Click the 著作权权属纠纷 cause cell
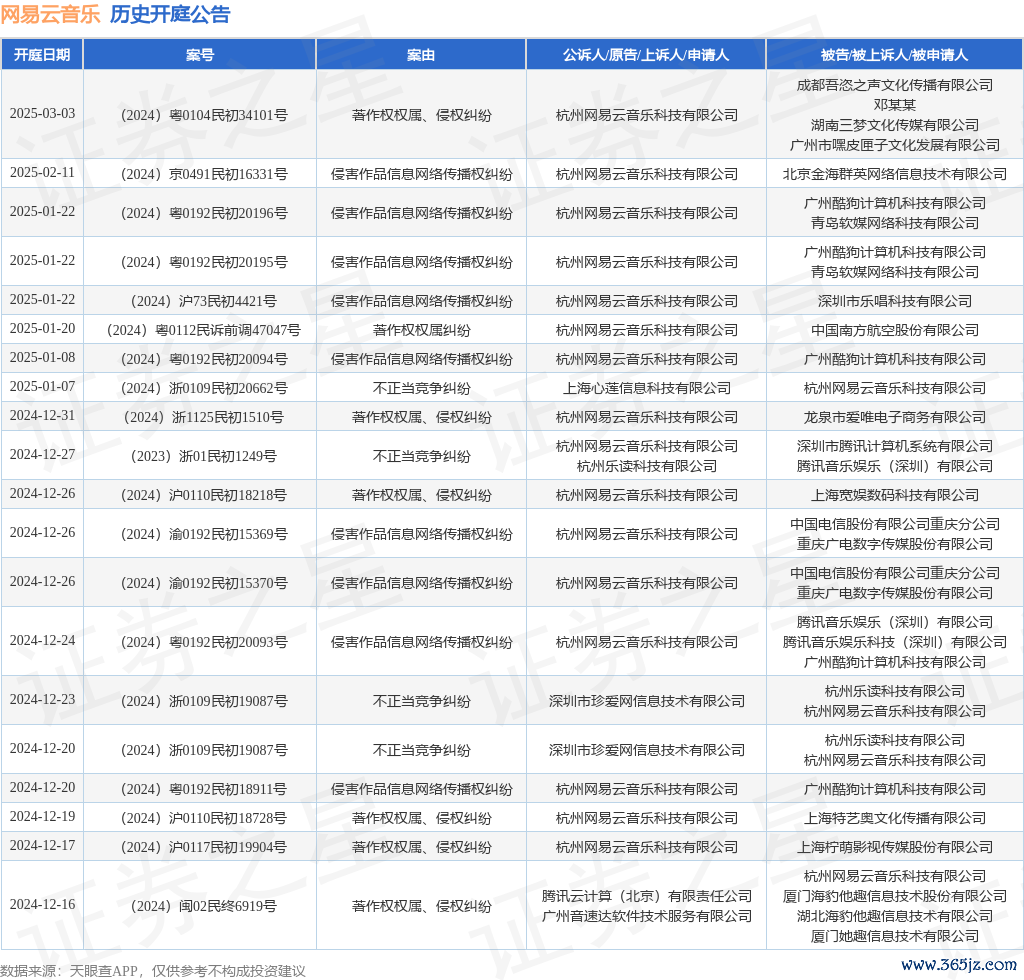Viewport: 1024px width, 980px height. click(x=421, y=330)
